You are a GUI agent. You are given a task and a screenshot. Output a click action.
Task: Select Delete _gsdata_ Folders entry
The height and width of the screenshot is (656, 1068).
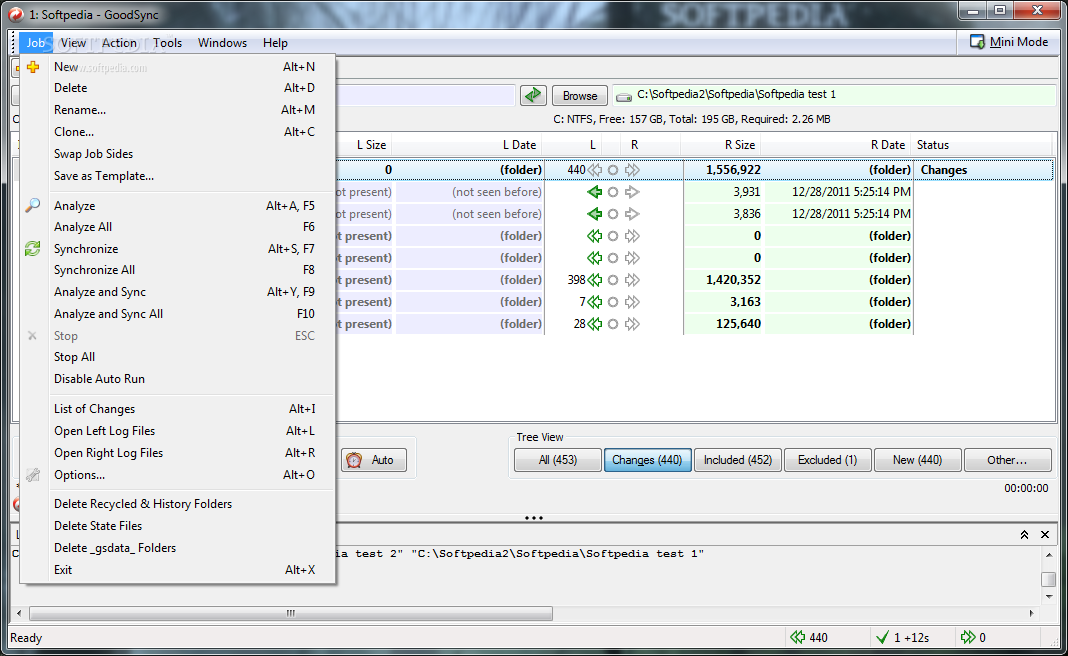(x=178, y=548)
